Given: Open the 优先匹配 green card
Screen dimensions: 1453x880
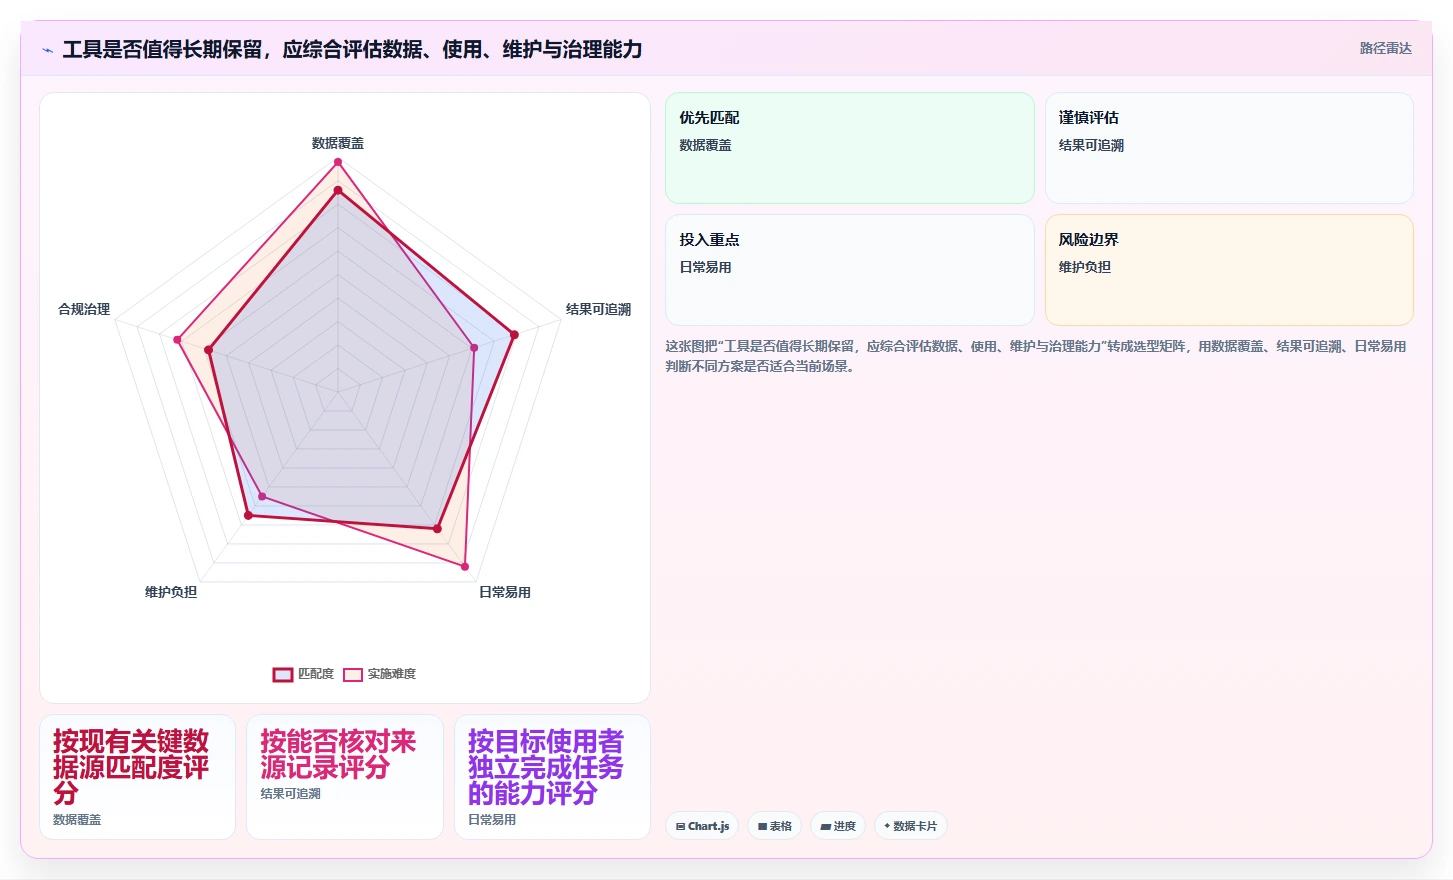Looking at the screenshot, I should (x=850, y=148).
